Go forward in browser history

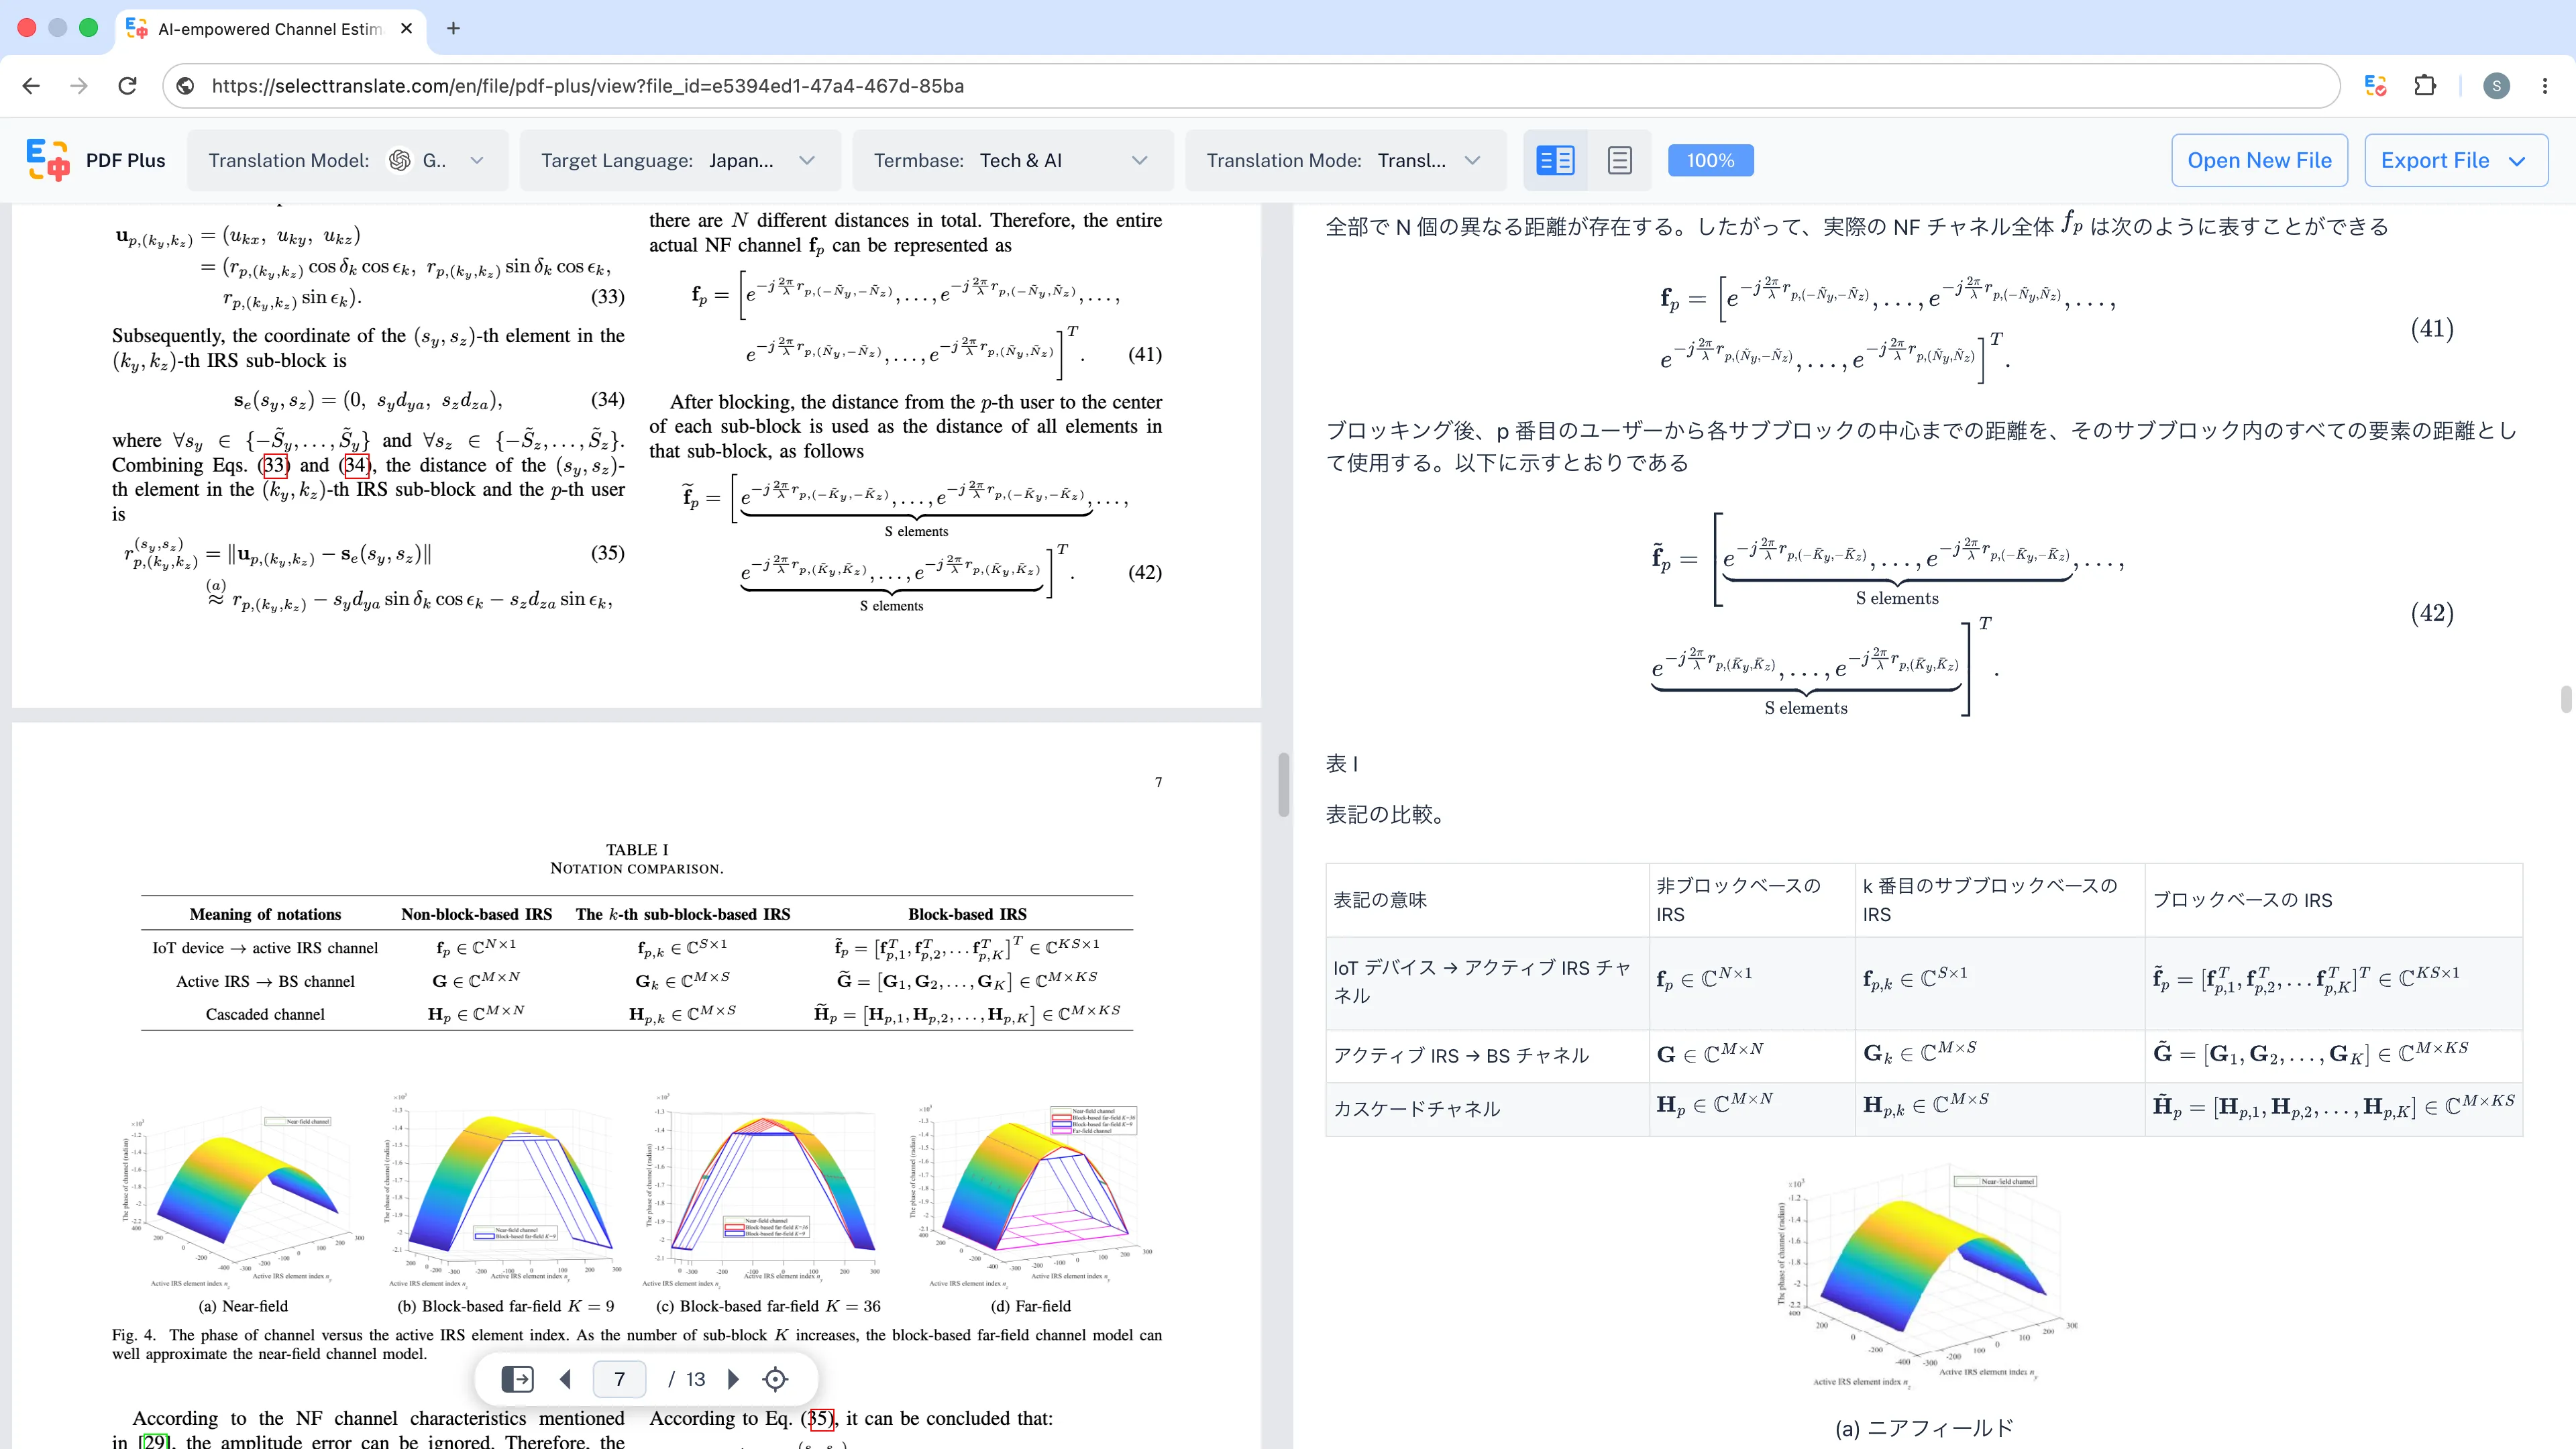pos(79,86)
